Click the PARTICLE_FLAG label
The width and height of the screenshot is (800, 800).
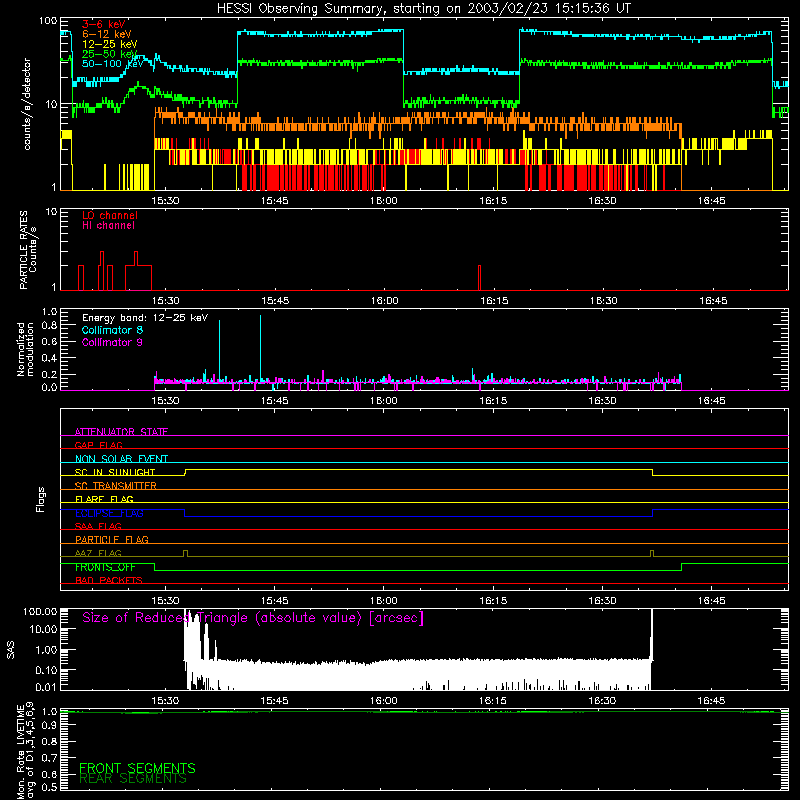pos(112,539)
